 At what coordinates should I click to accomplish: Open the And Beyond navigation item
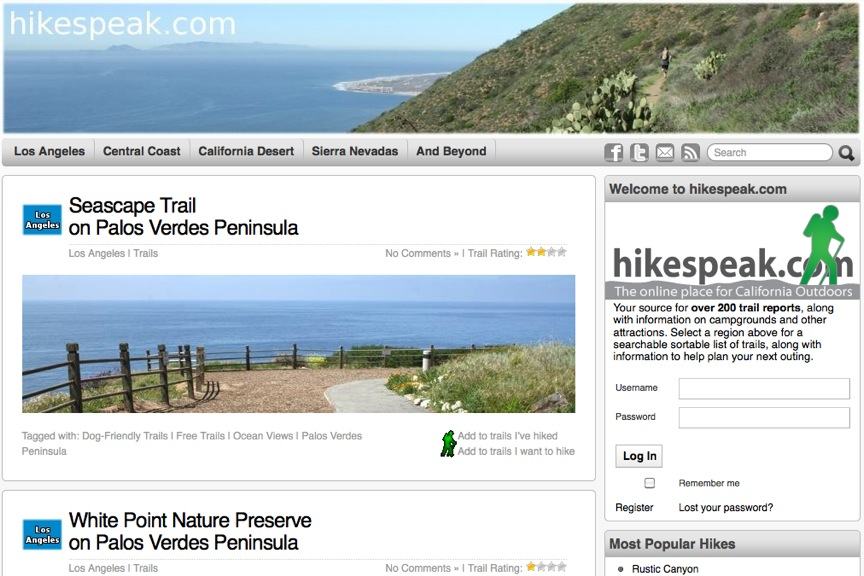click(451, 152)
